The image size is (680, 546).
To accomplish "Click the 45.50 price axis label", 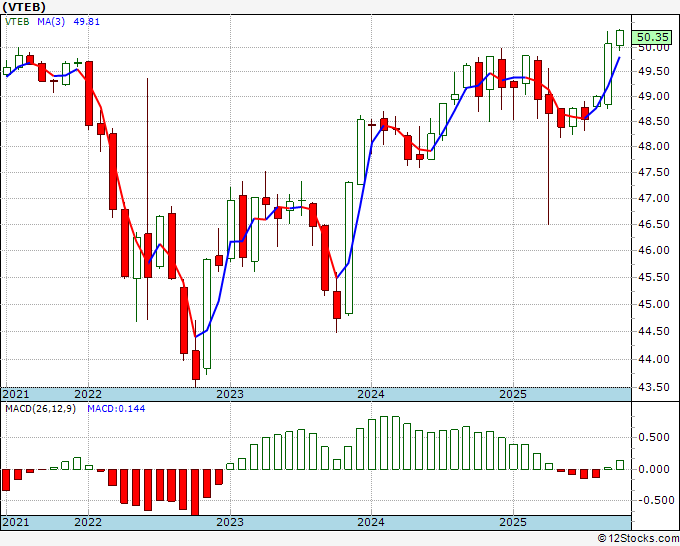I will tap(654, 277).
